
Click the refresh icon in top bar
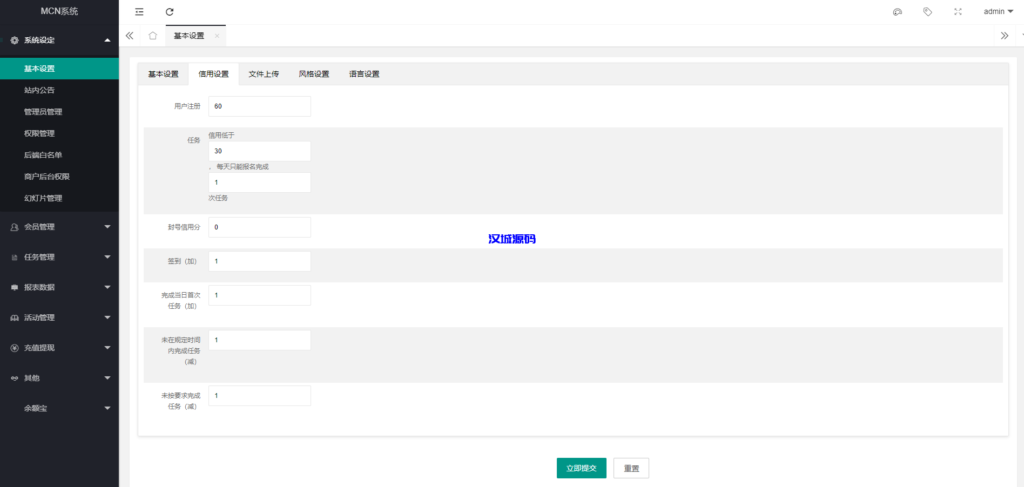(169, 12)
